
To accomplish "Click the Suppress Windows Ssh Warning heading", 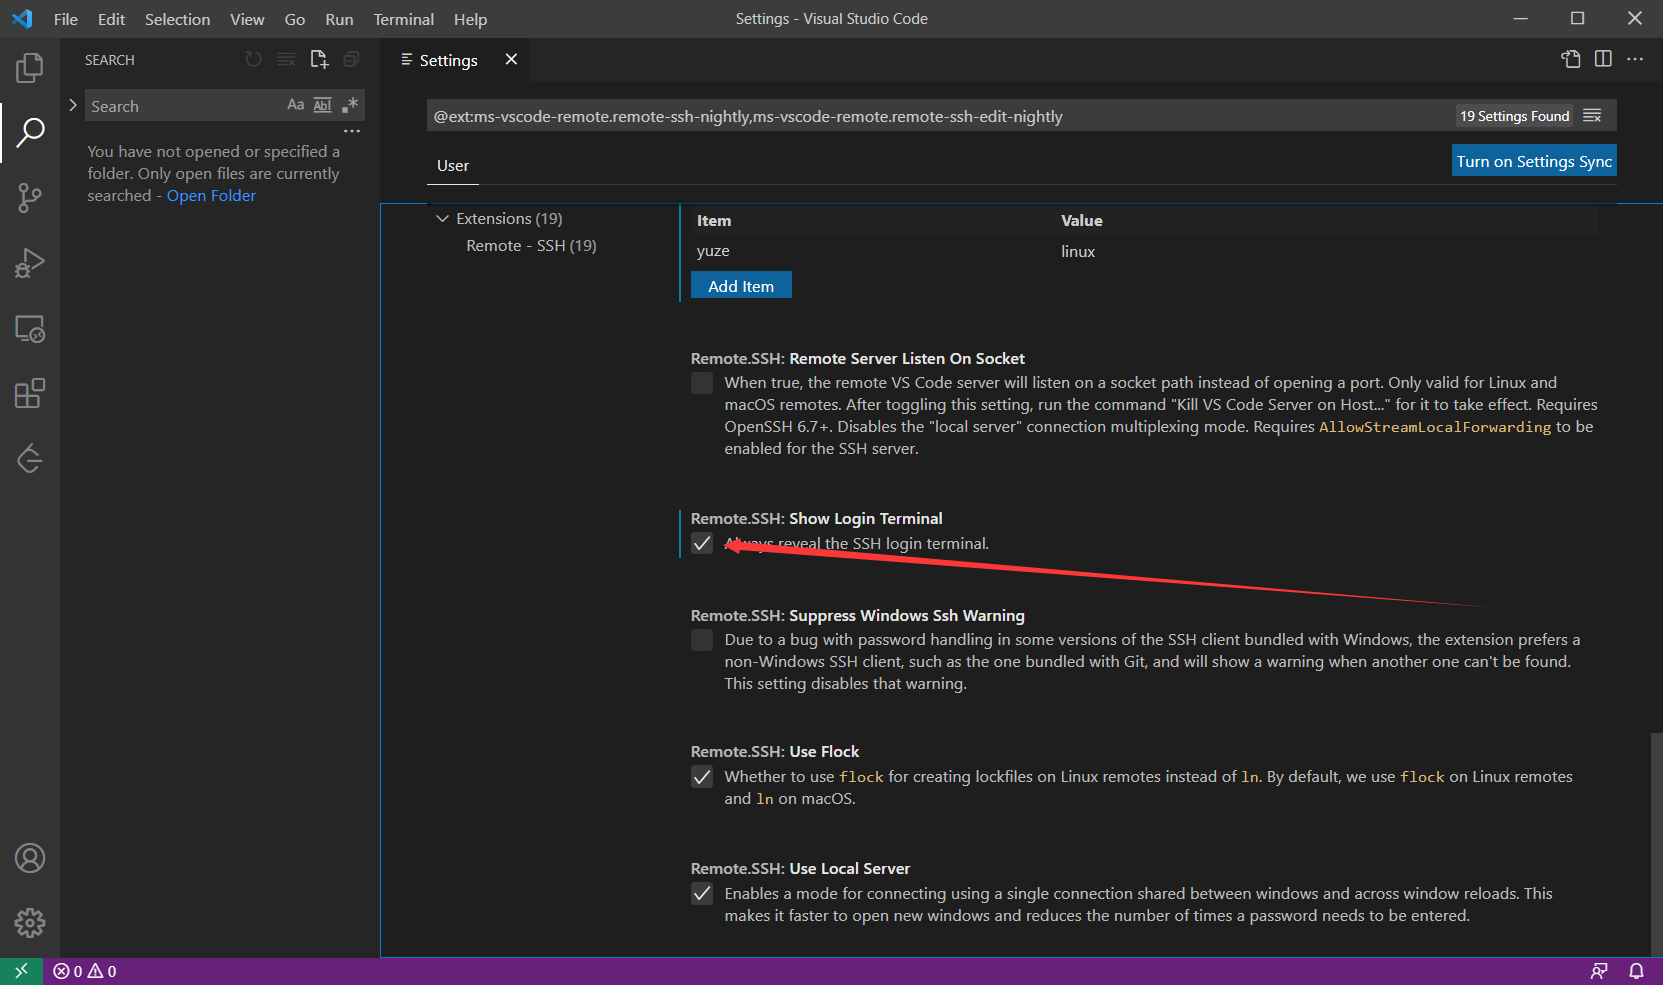I will click(x=857, y=616).
